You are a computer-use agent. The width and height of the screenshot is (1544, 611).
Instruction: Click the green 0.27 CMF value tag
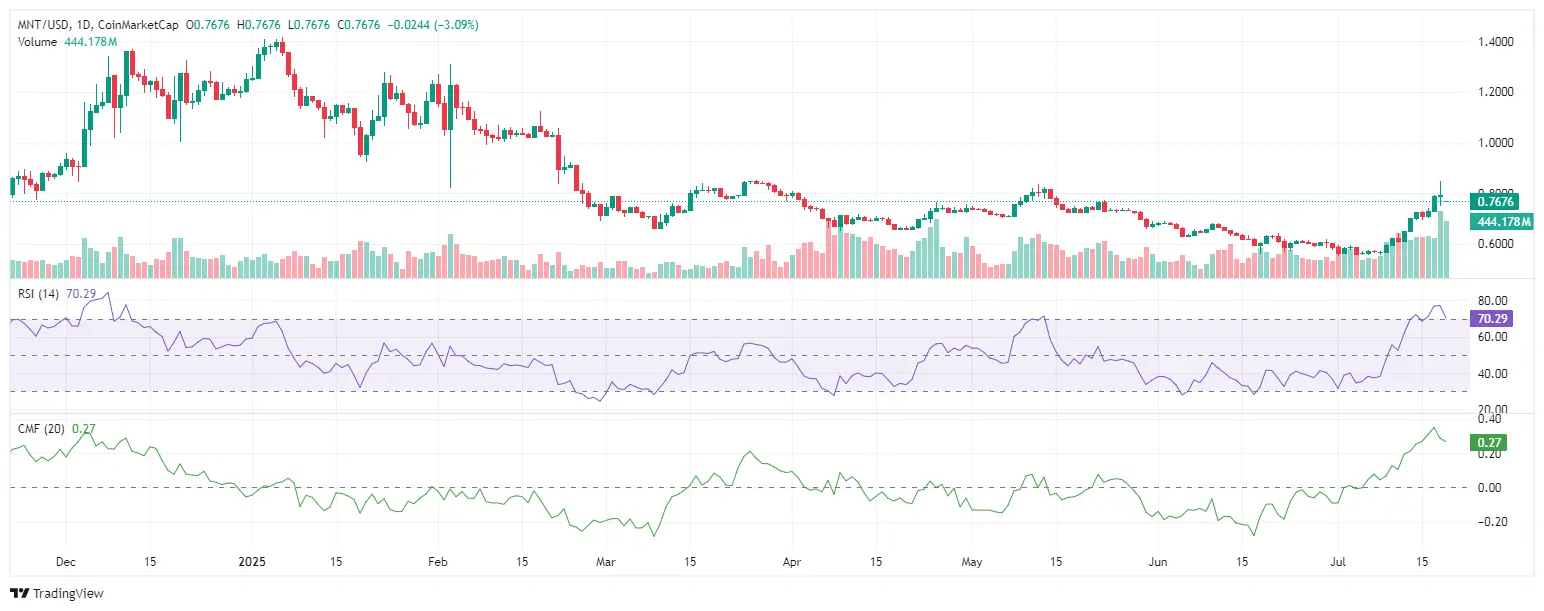[x=1487, y=442]
